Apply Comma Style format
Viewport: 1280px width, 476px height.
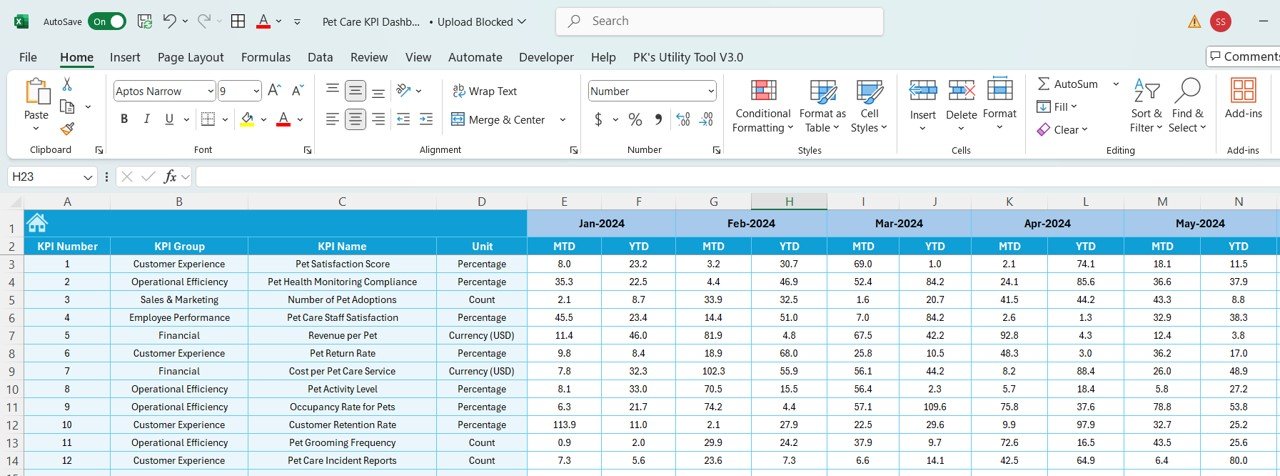point(658,119)
